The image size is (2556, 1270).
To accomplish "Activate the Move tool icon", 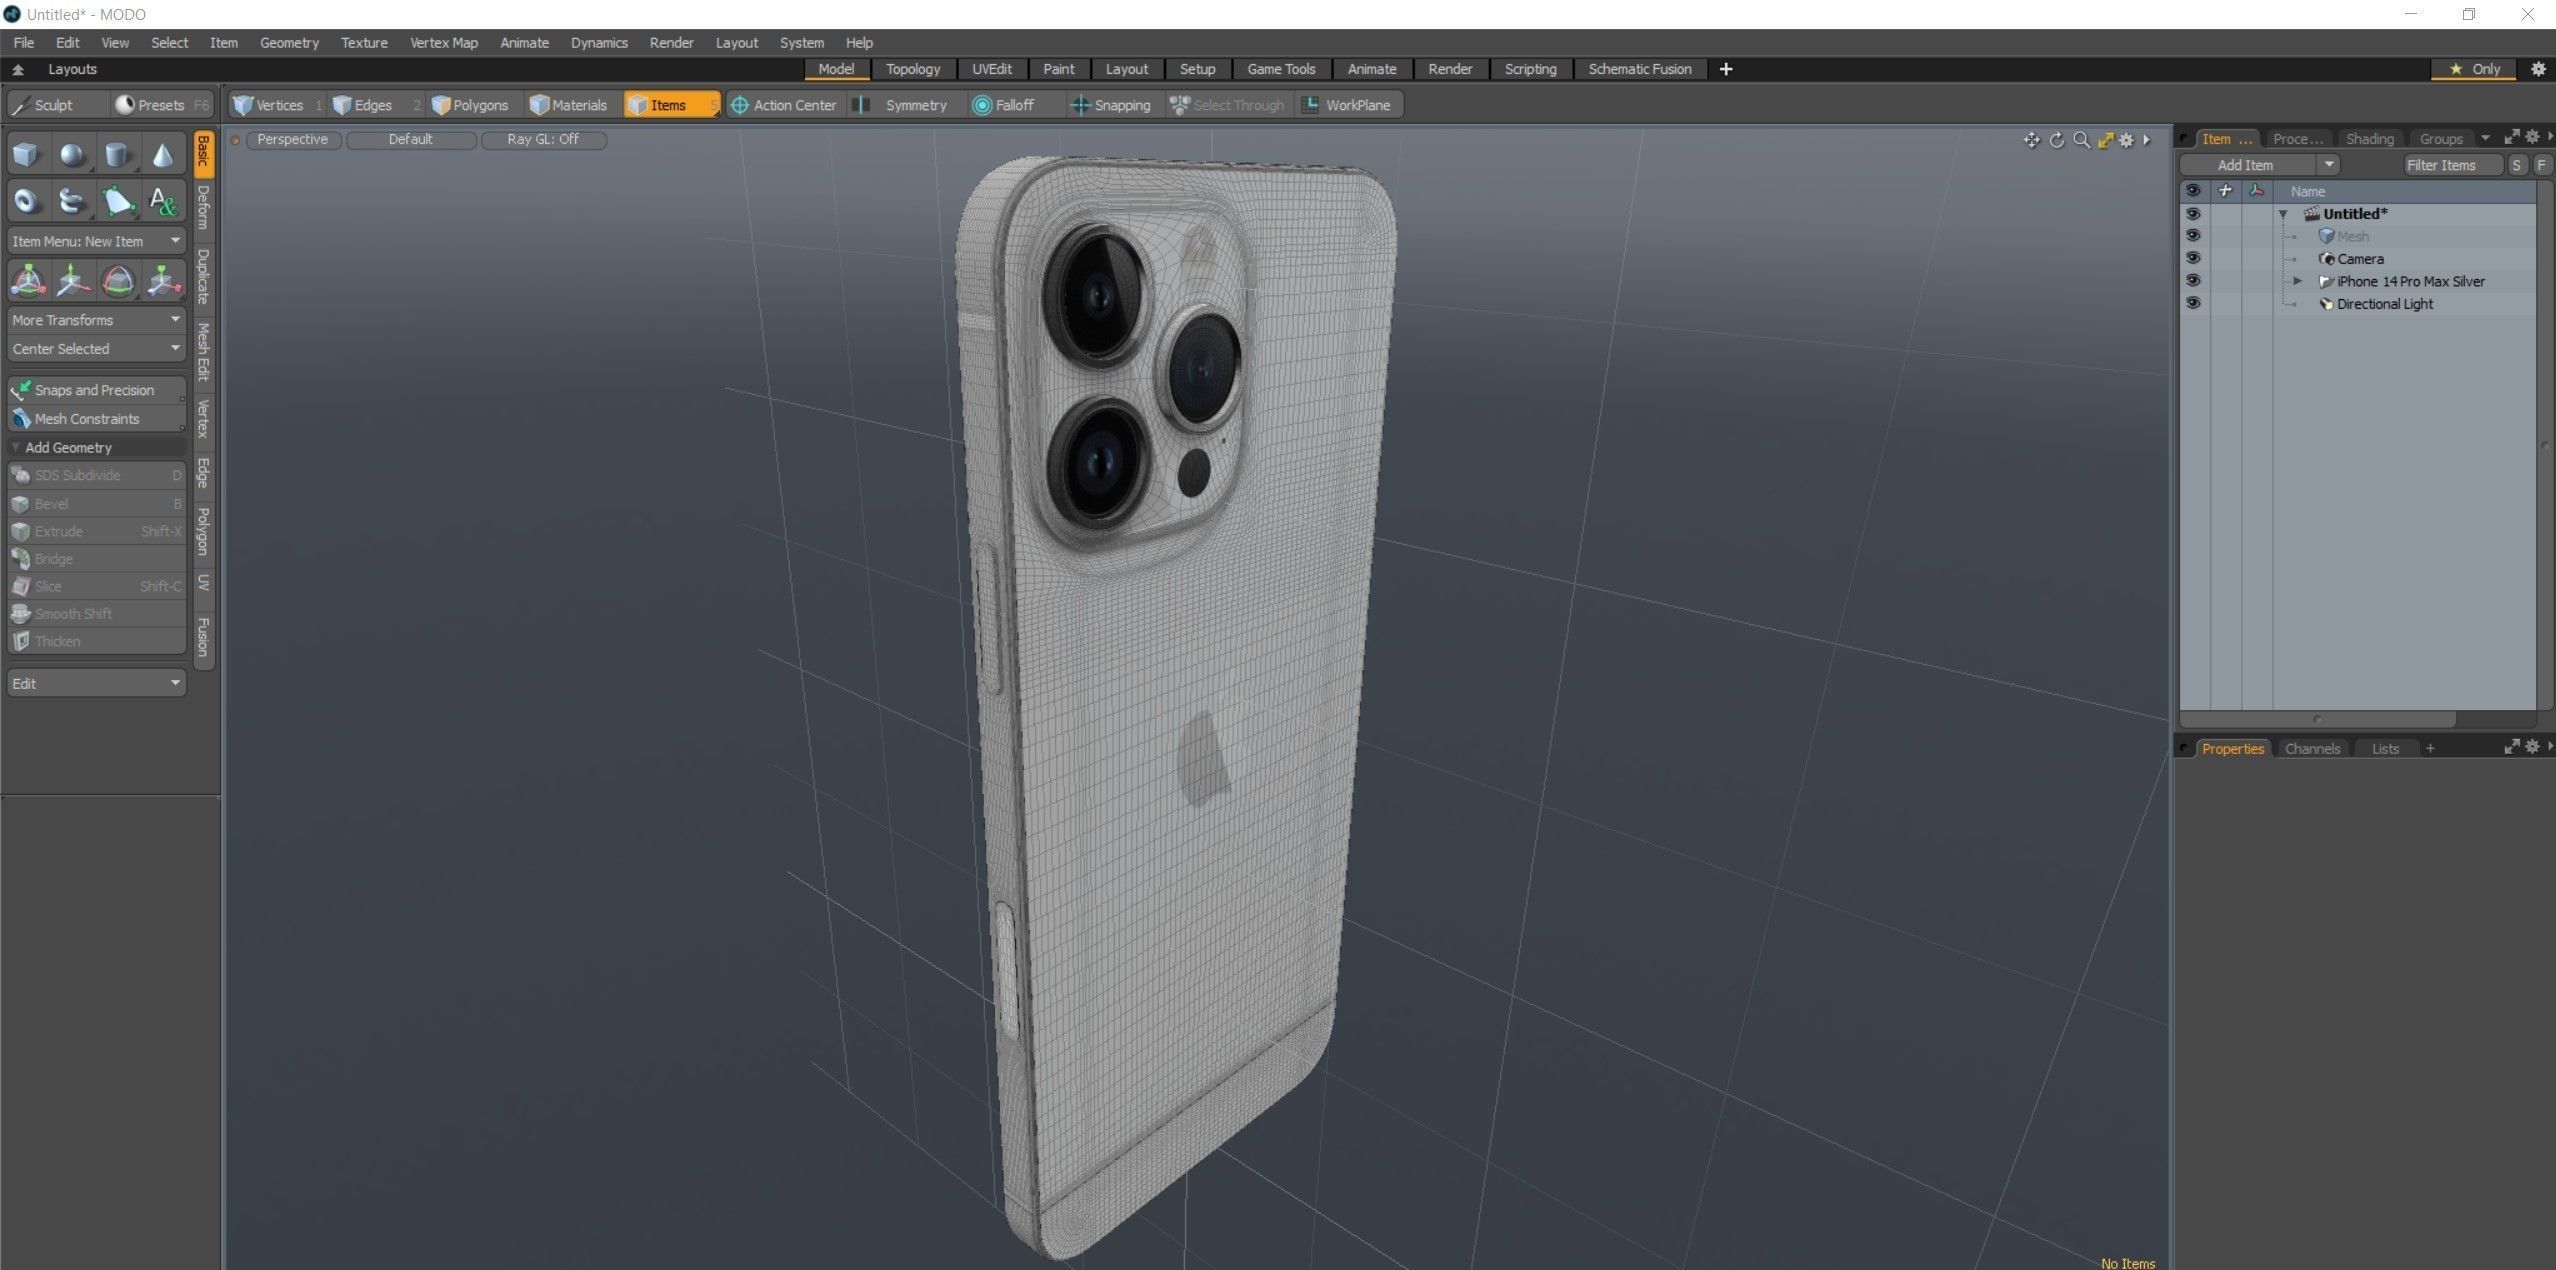I will click(x=72, y=281).
